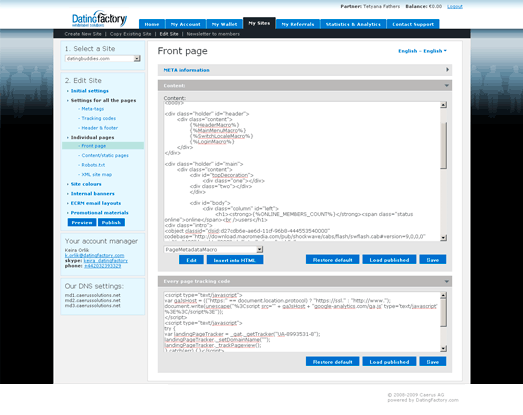The width and height of the screenshot is (523, 415).
Task: Click the Preview button
Action: [x=82, y=223]
